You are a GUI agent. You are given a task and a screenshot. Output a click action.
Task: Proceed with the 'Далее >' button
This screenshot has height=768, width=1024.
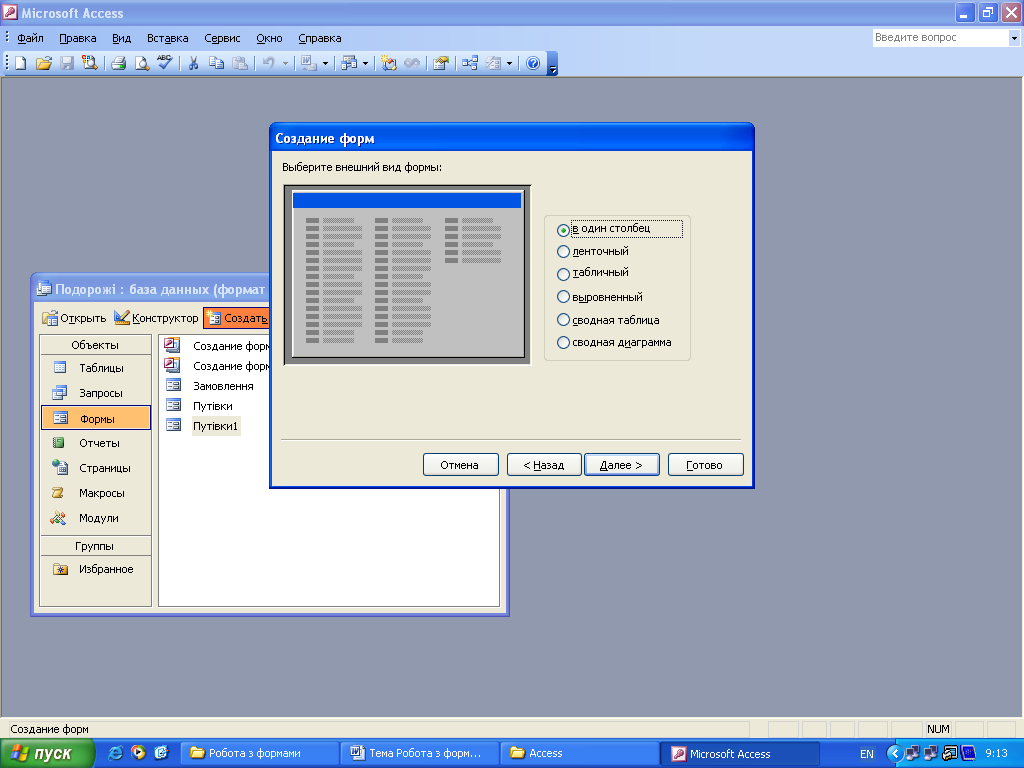click(x=621, y=465)
